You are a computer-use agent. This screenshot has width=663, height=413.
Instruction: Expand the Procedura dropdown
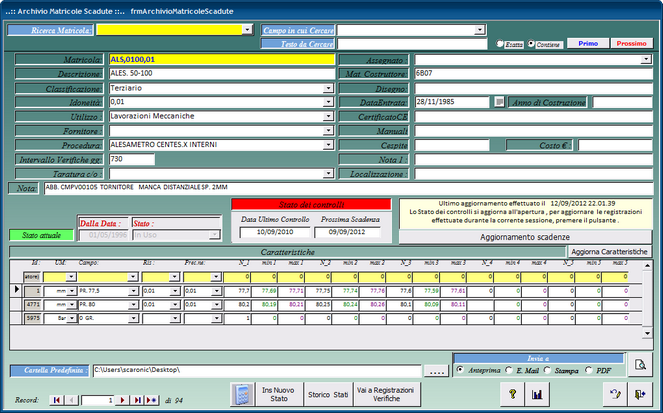point(328,145)
